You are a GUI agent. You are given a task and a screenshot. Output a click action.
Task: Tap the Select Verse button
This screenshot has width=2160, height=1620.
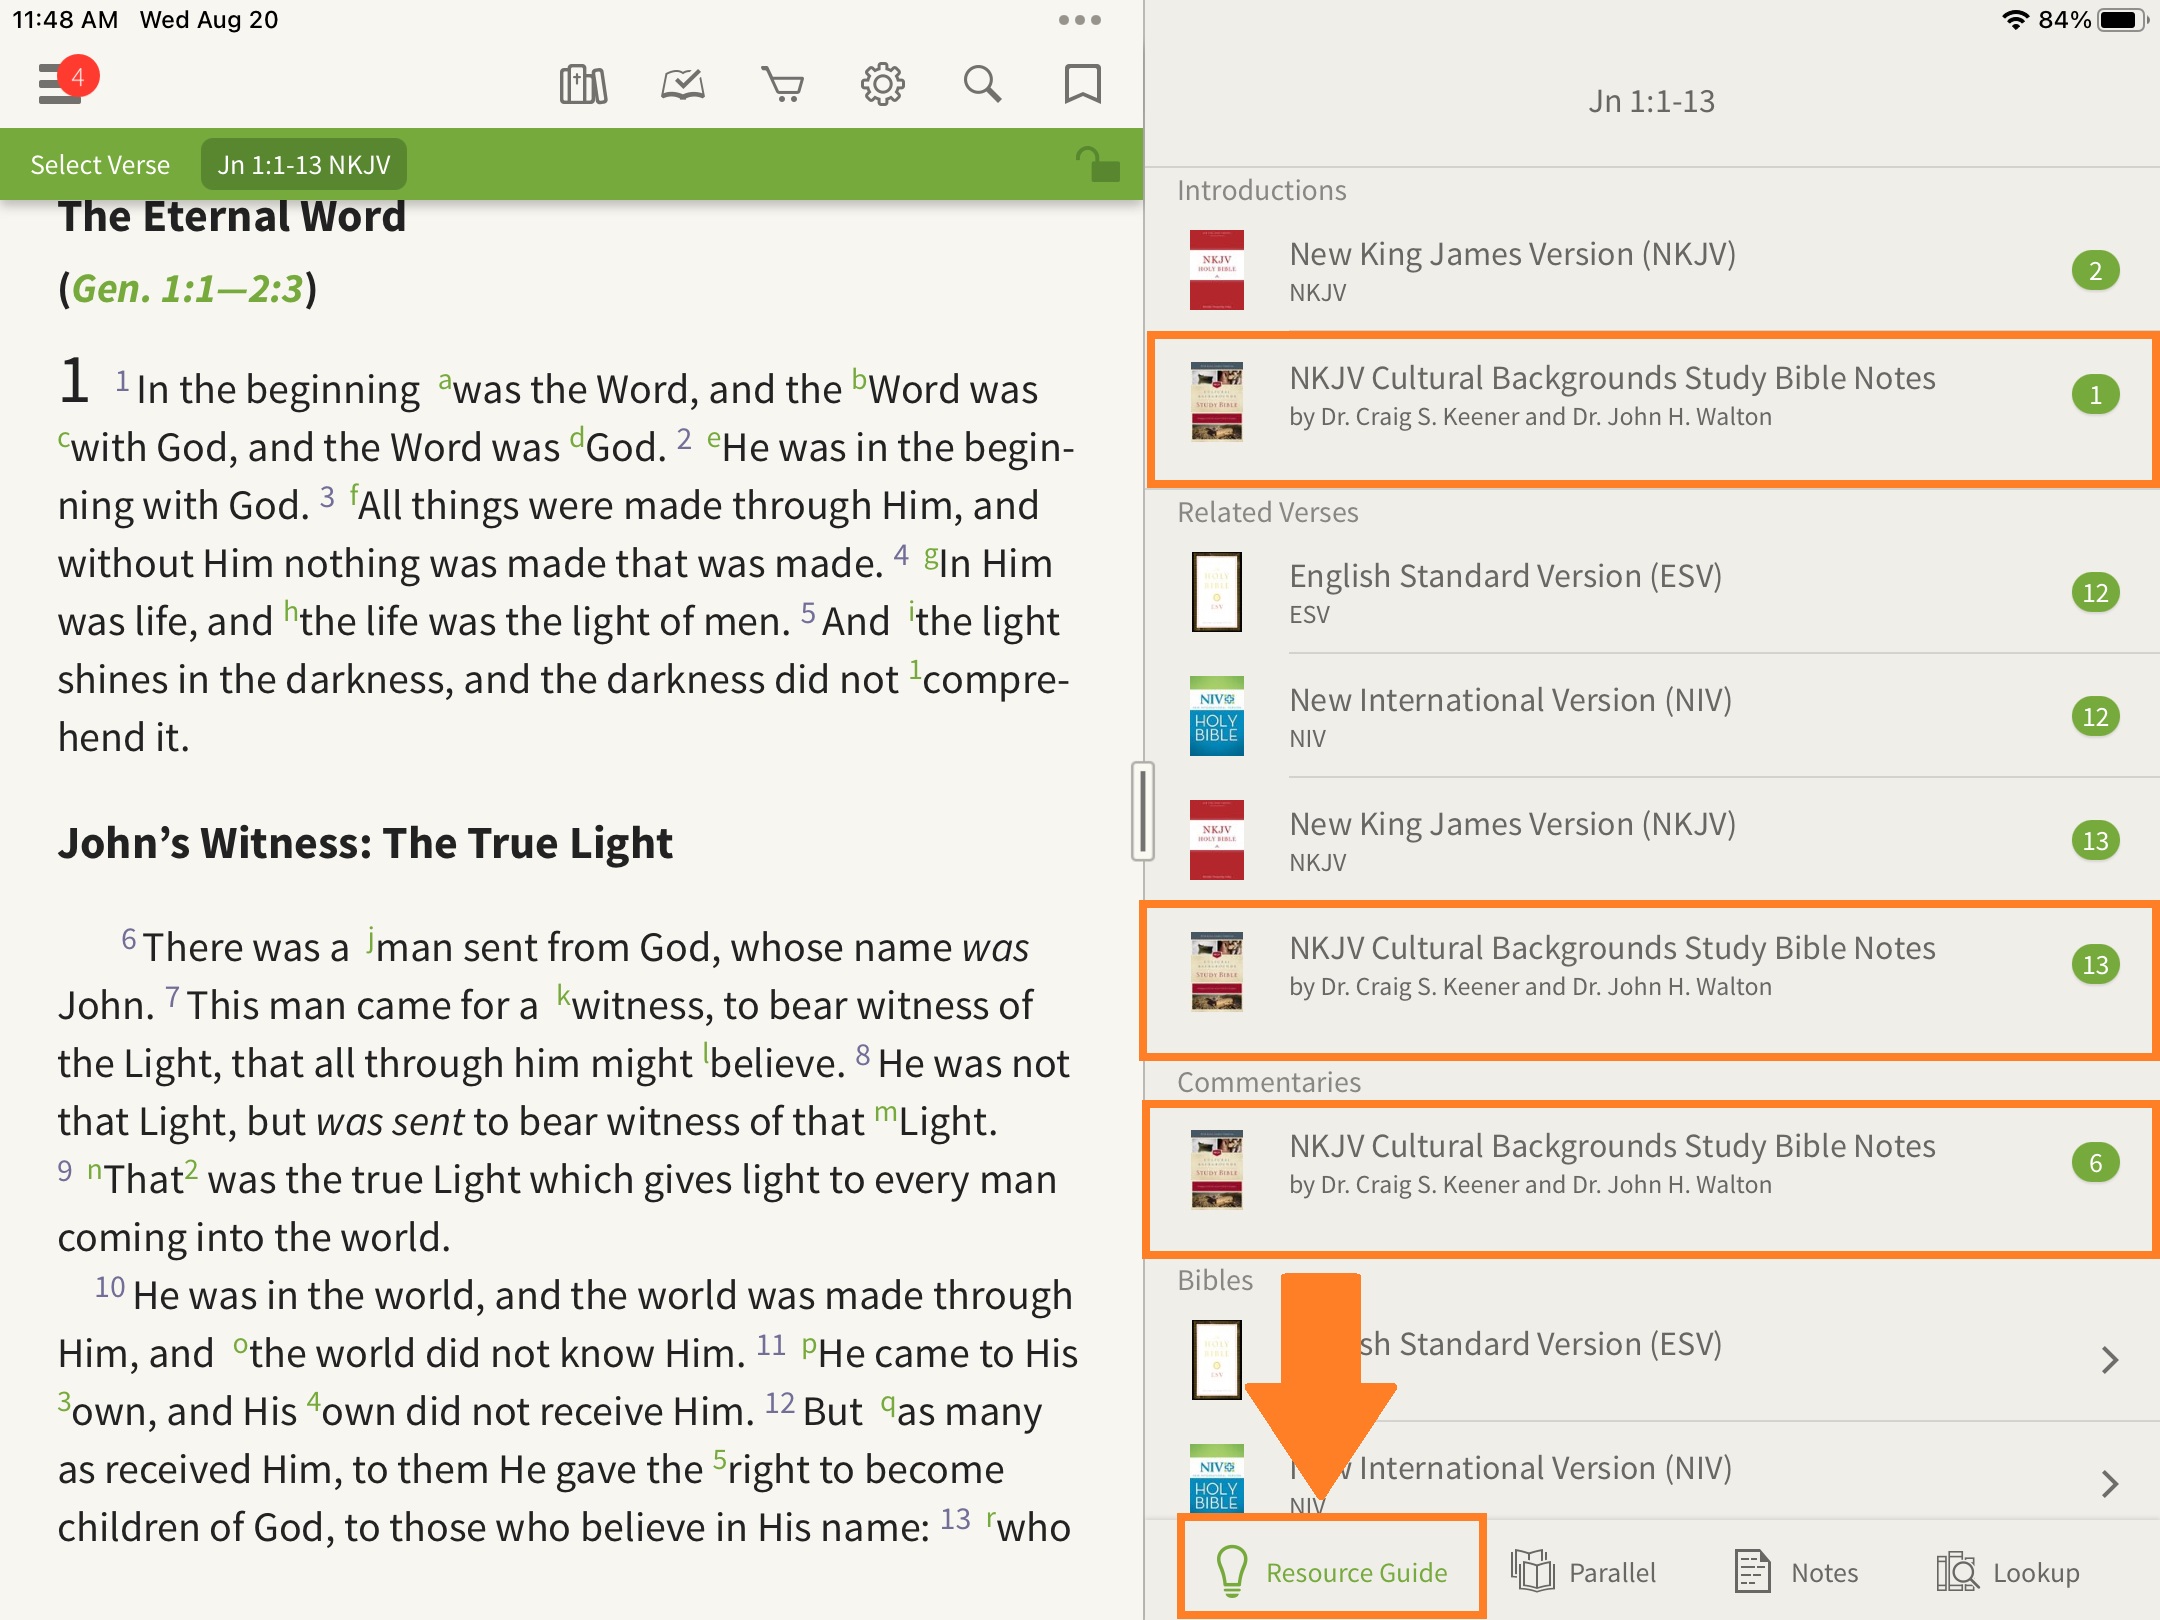pos(100,165)
